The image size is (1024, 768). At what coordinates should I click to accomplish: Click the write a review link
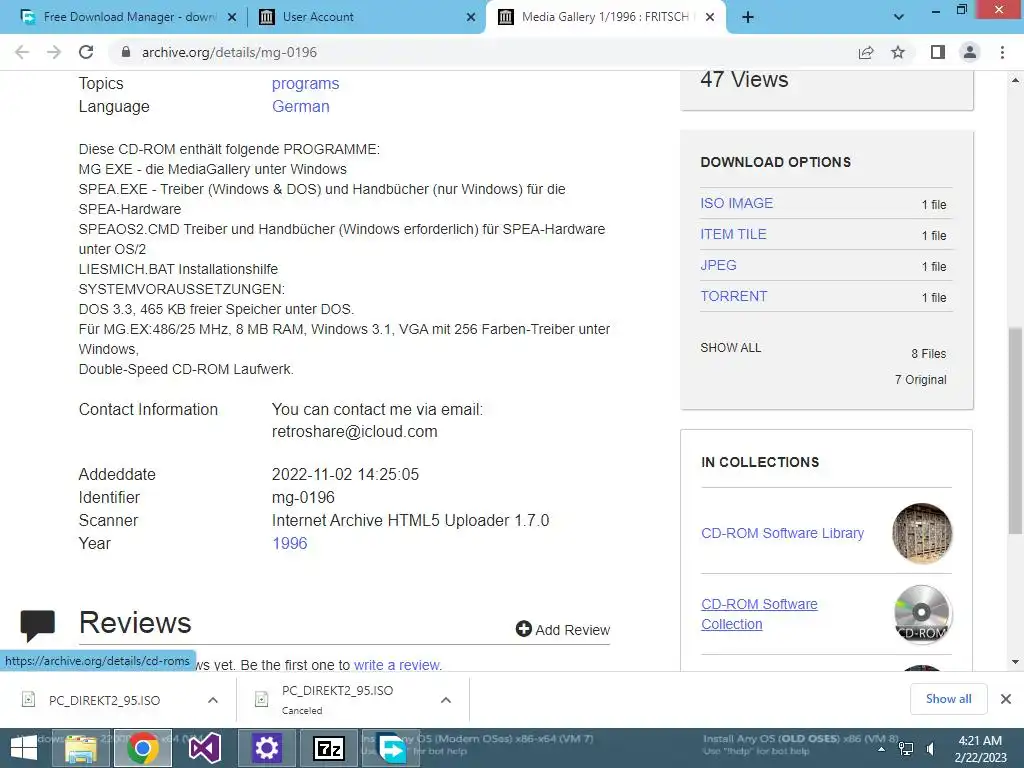tap(398, 665)
